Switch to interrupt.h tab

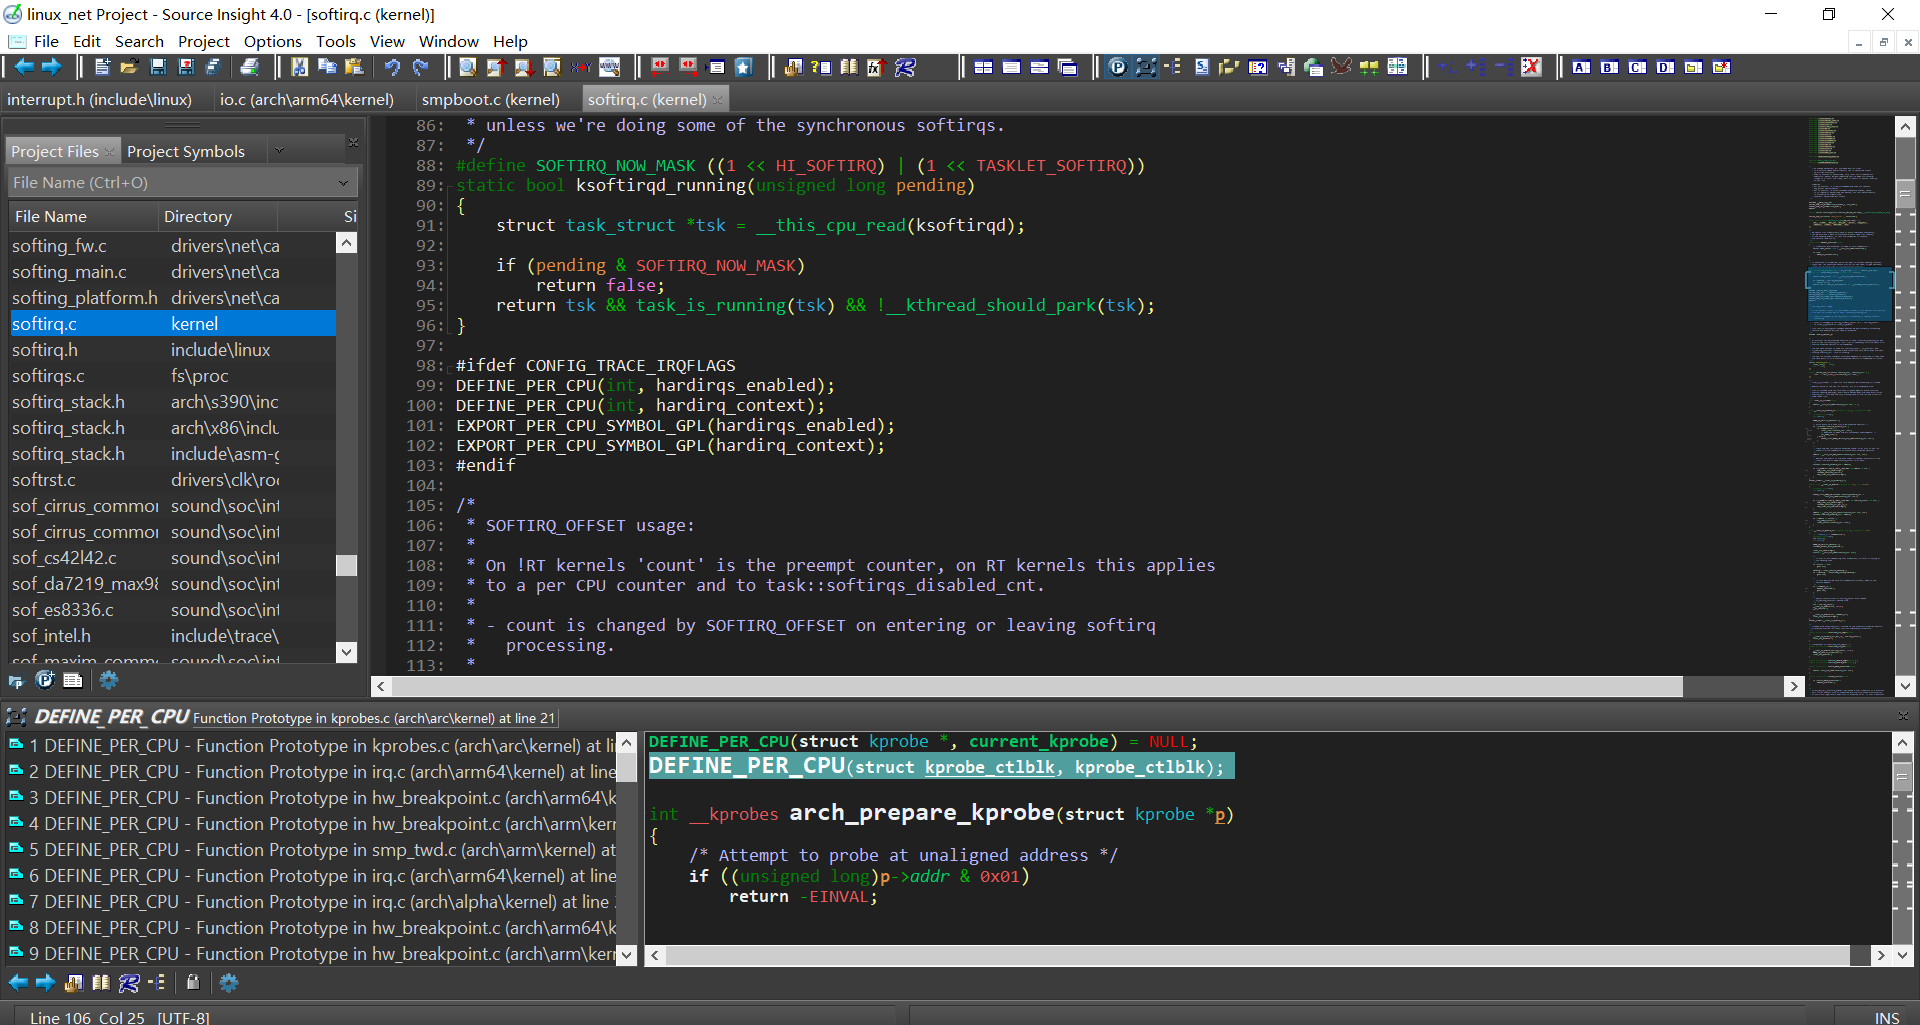pos(100,99)
